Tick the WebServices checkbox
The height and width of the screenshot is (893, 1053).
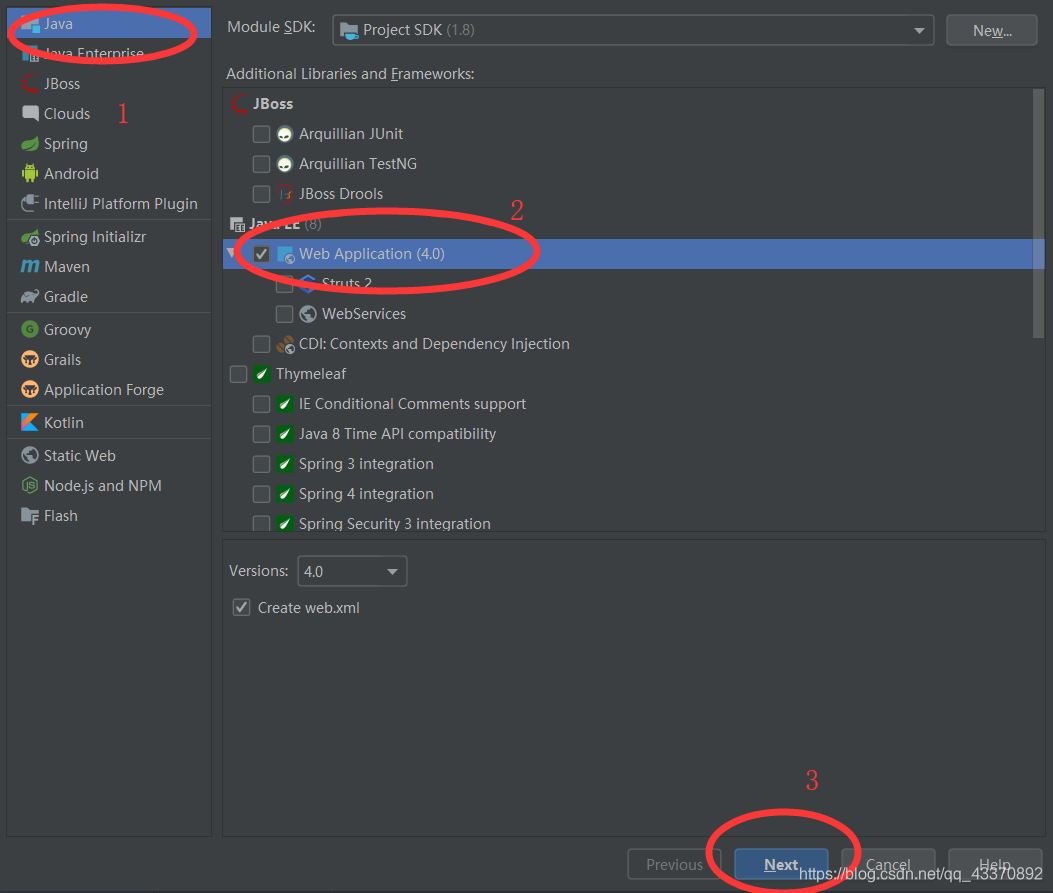click(x=284, y=314)
